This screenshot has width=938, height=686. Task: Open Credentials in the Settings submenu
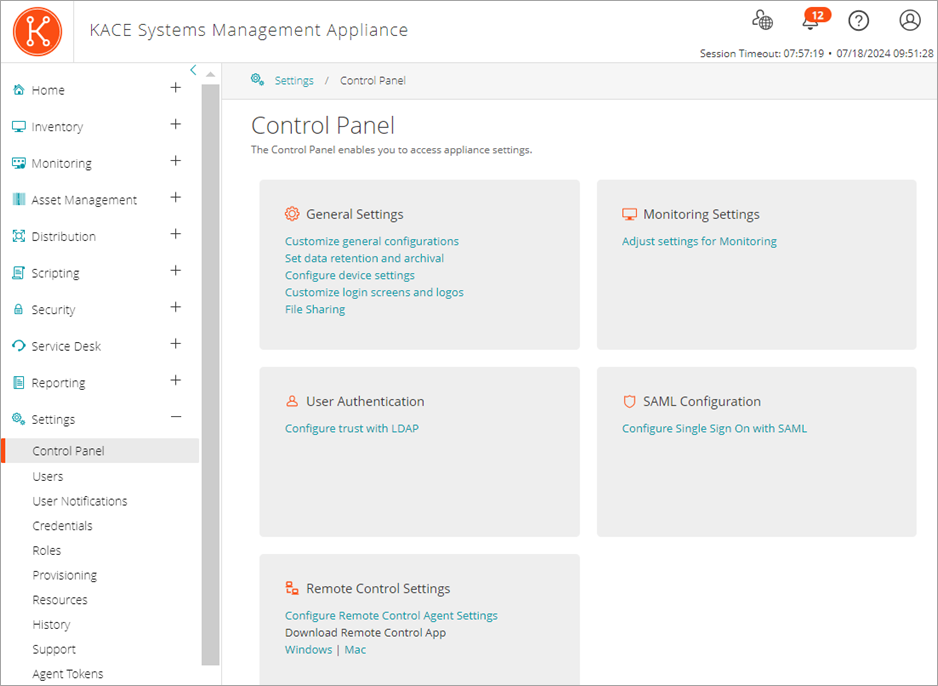tap(62, 526)
